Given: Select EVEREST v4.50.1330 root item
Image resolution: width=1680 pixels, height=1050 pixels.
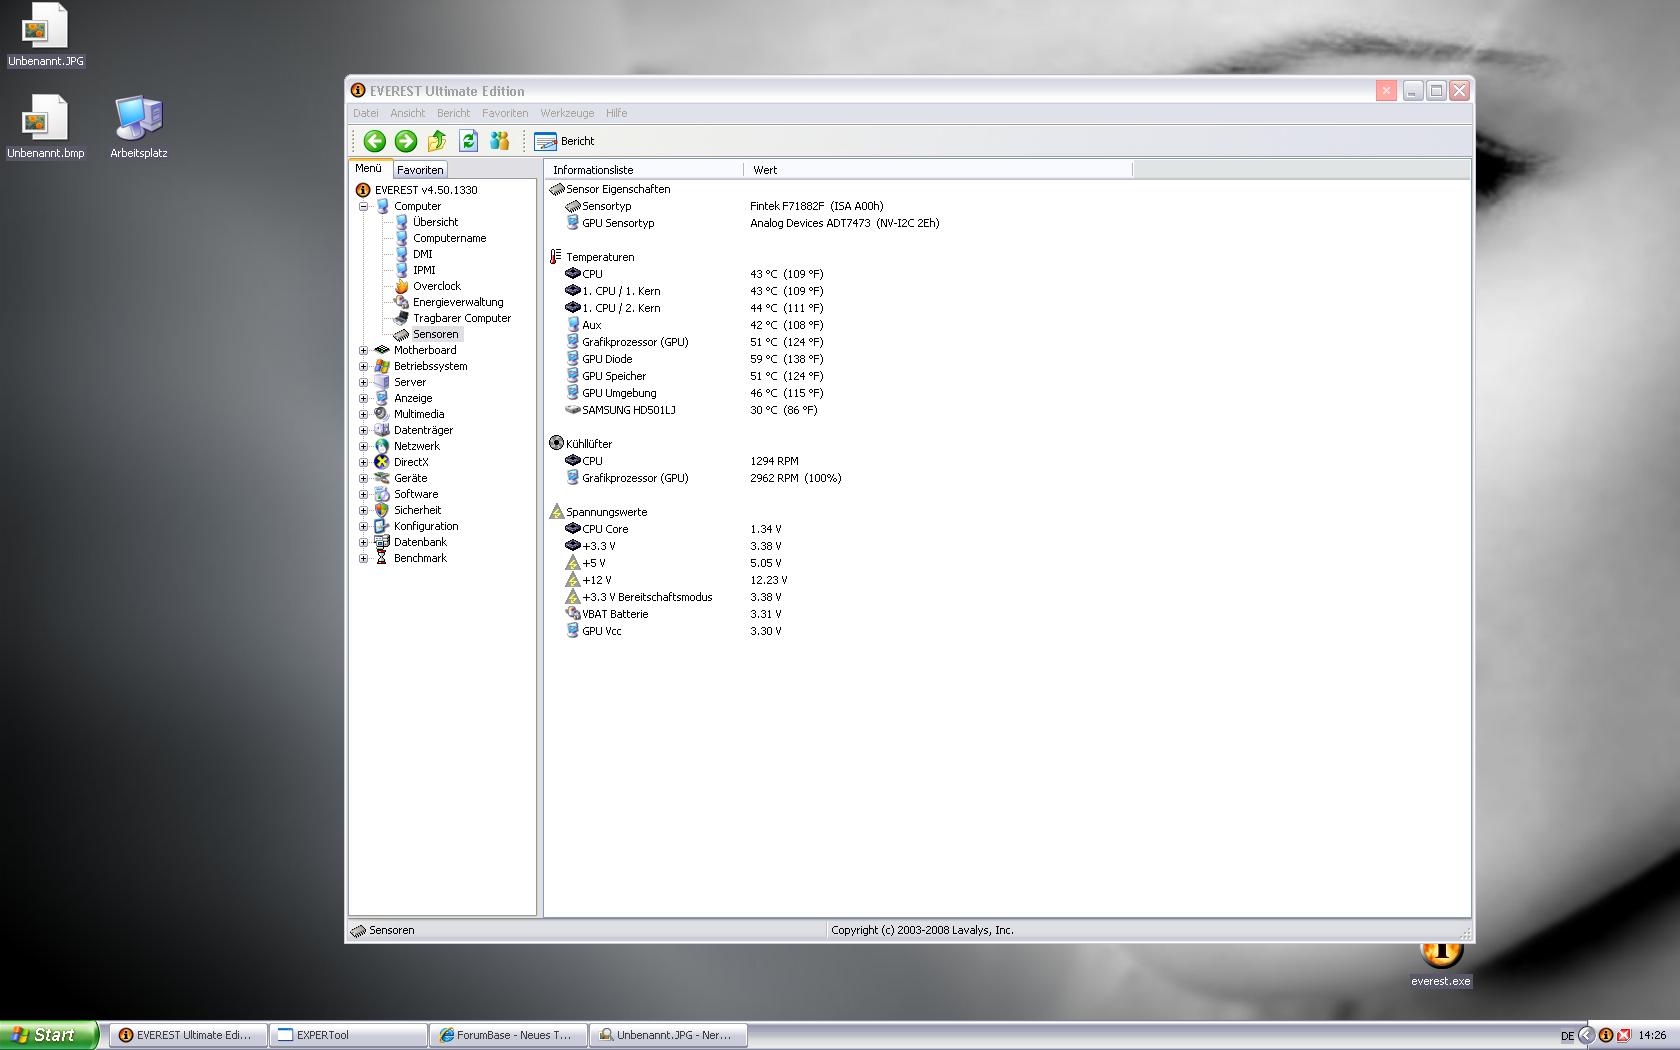Looking at the screenshot, I should [426, 190].
